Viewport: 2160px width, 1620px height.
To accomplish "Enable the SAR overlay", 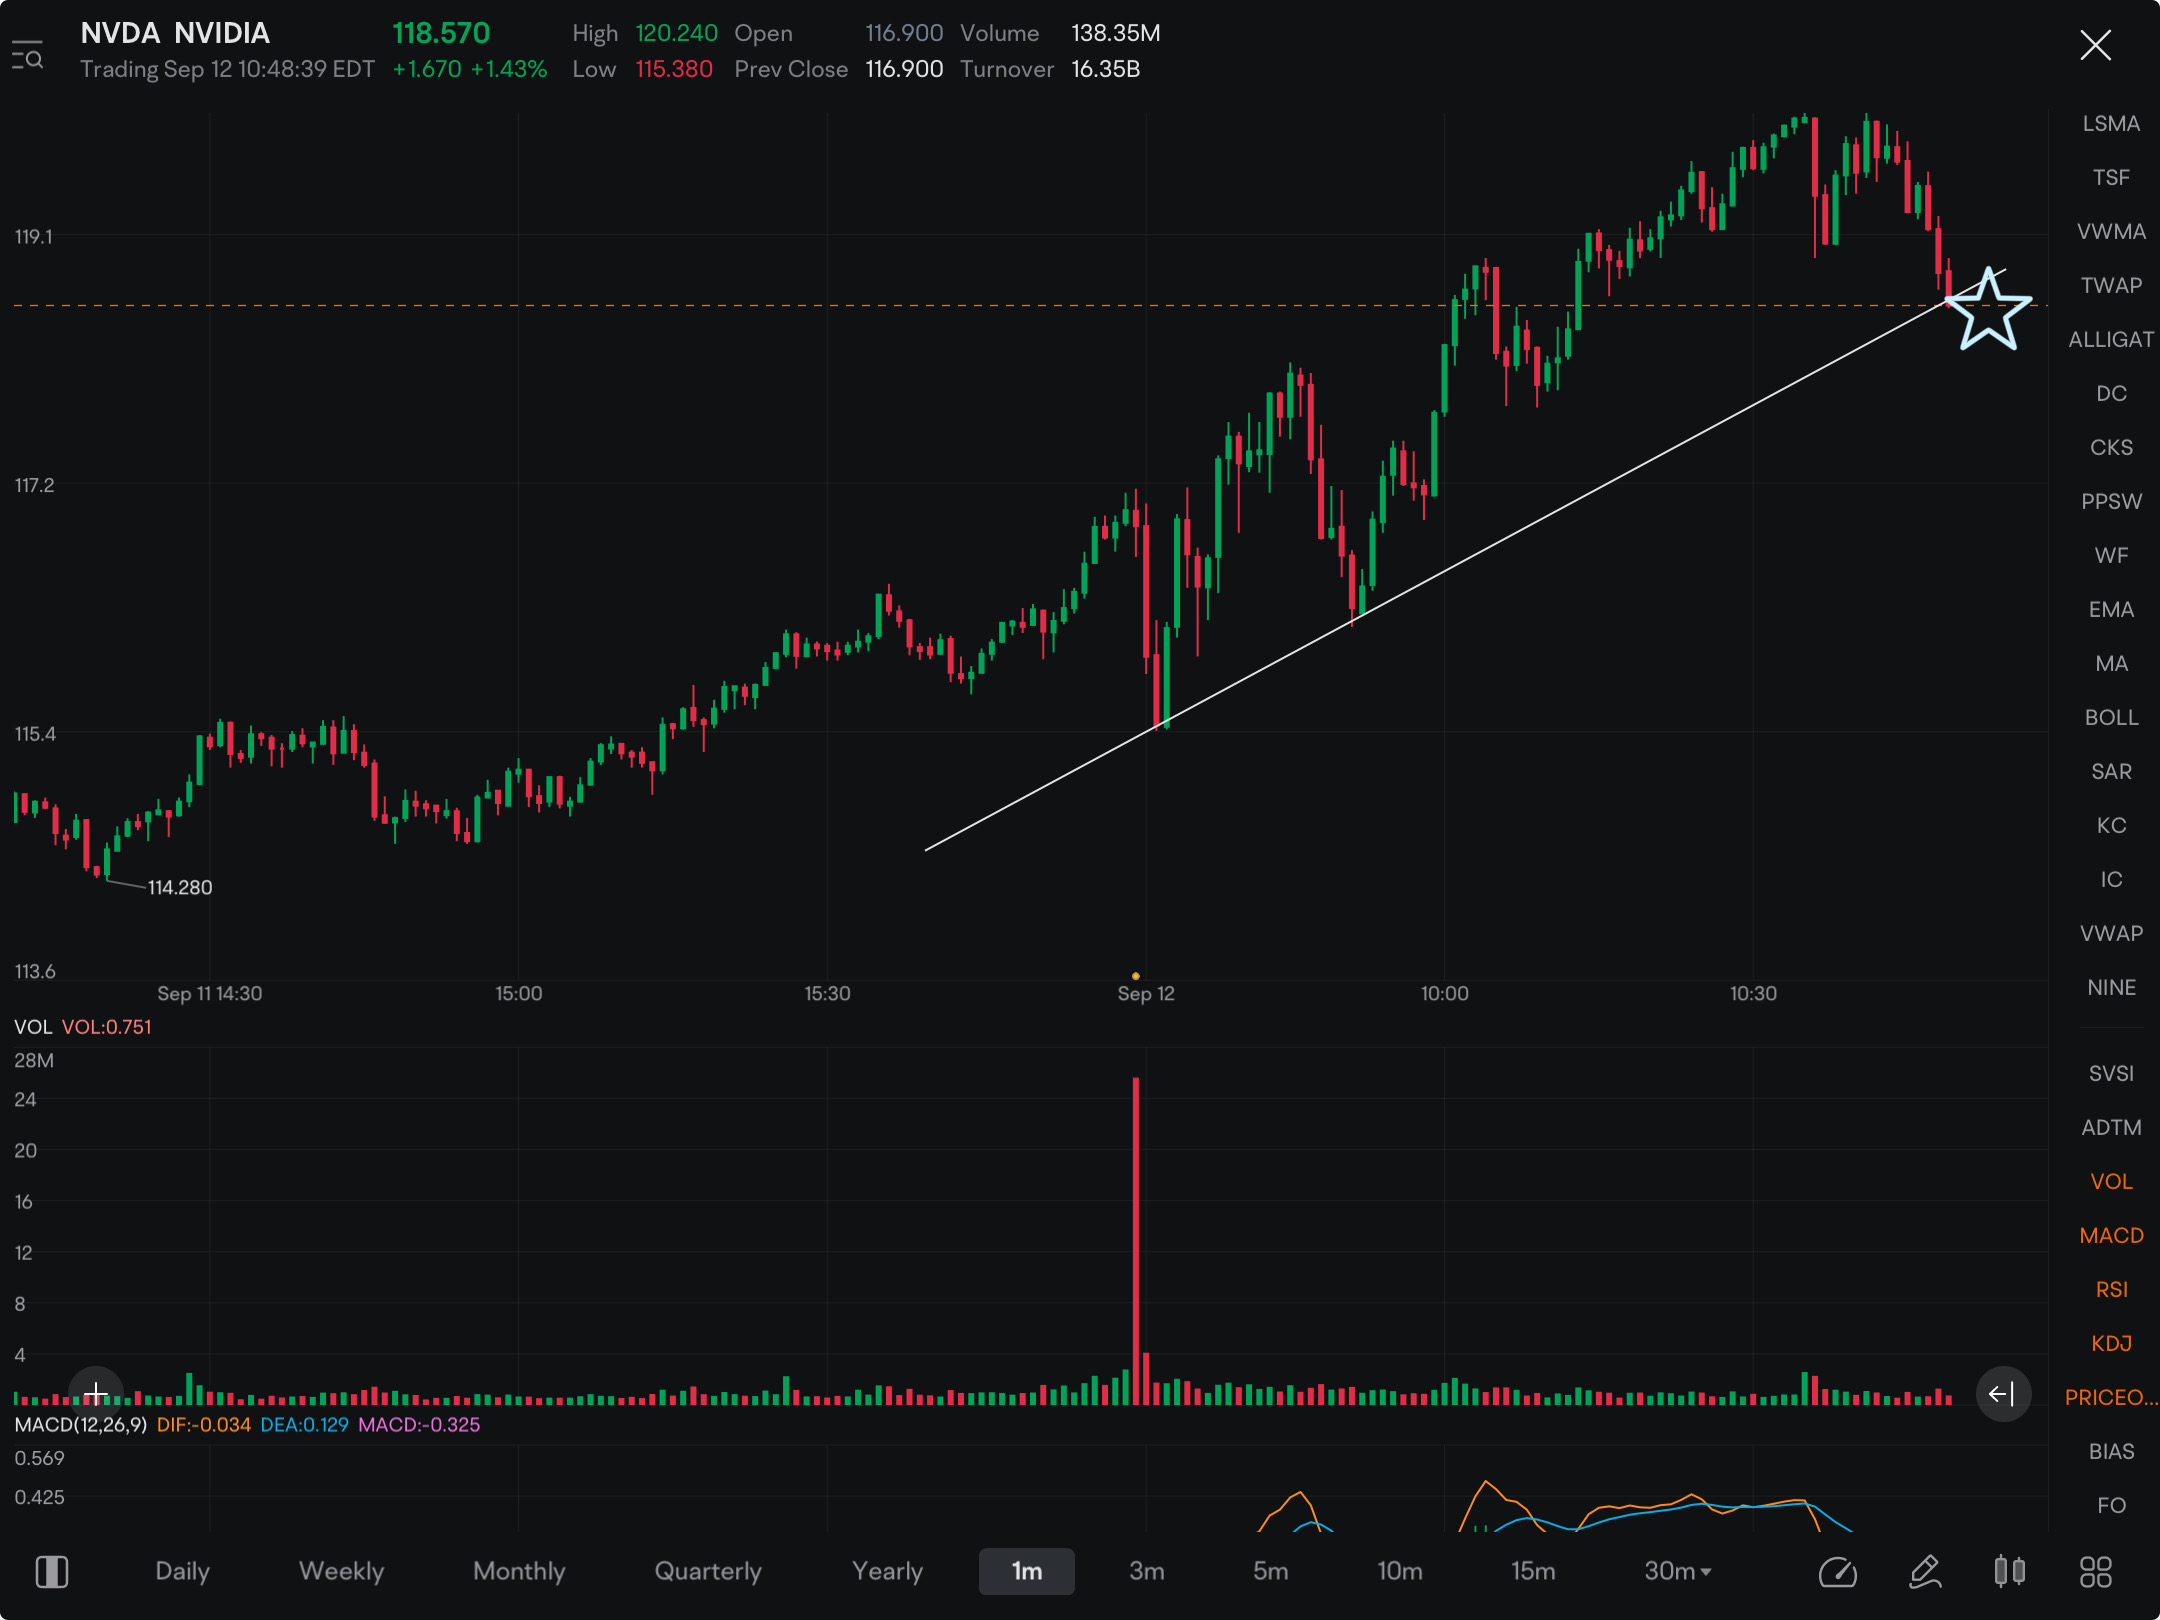I will coord(2111,771).
